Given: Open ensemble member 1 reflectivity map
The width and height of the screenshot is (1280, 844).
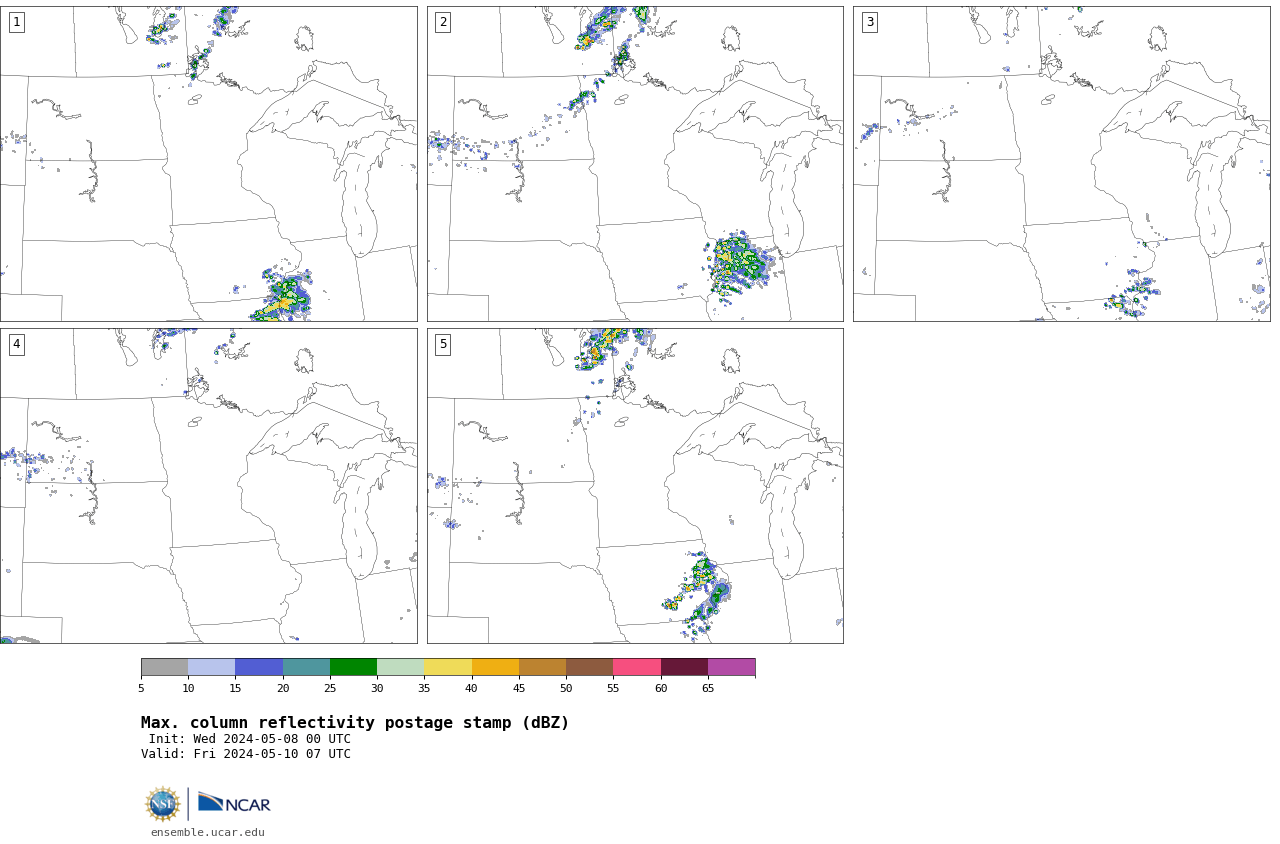Looking at the screenshot, I should coord(208,164).
